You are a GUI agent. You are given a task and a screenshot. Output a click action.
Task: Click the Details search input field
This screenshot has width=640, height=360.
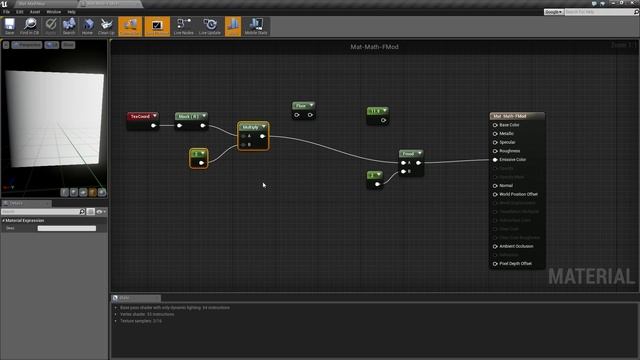pos(40,211)
